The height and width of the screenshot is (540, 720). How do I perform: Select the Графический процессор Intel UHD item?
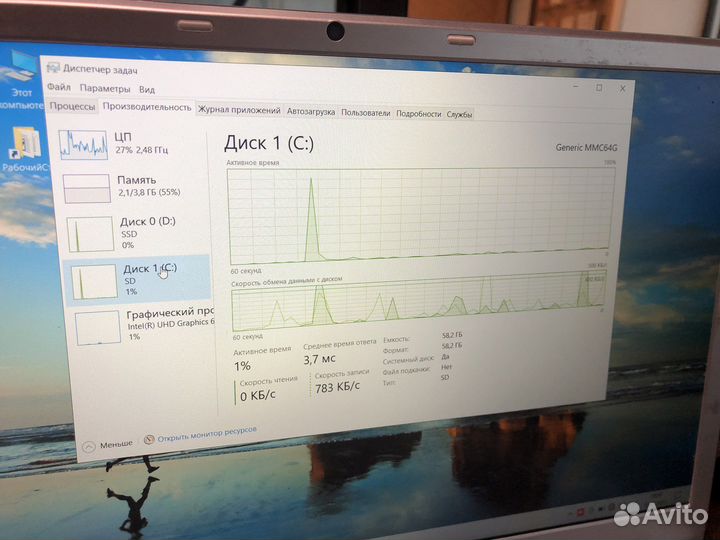coord(97,328)
